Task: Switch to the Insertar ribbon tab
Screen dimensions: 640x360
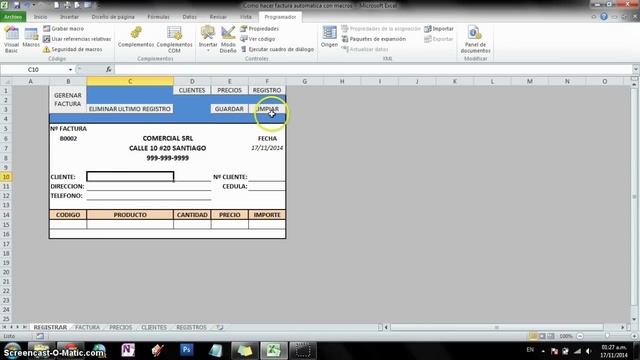Action: point(69,17)
